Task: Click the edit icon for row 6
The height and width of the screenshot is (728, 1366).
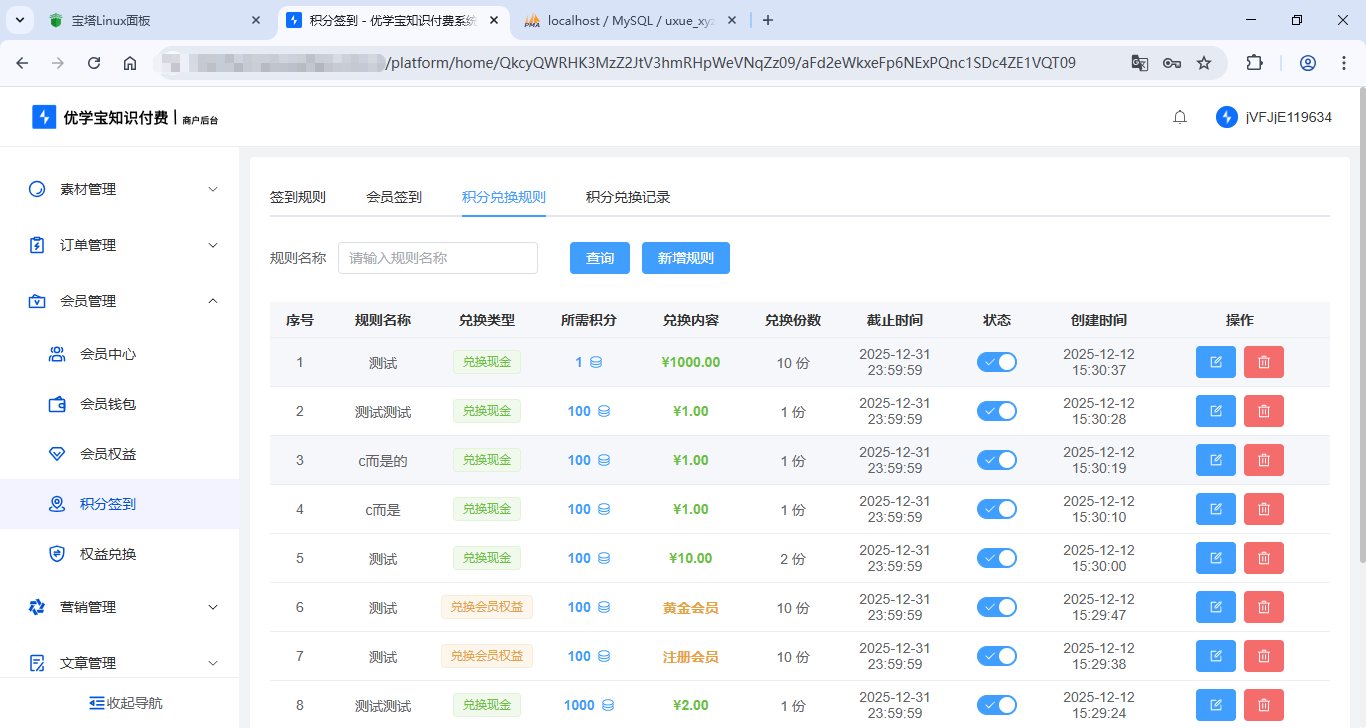Action: pos(1215,607)
